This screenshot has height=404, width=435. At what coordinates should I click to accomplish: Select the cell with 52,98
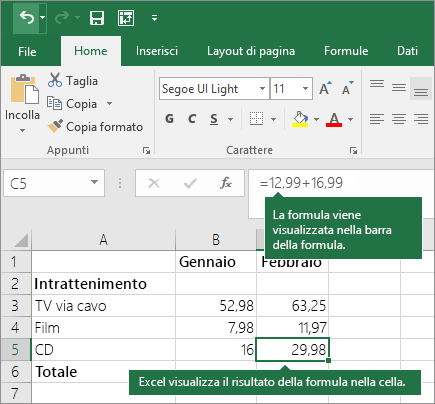216,306
